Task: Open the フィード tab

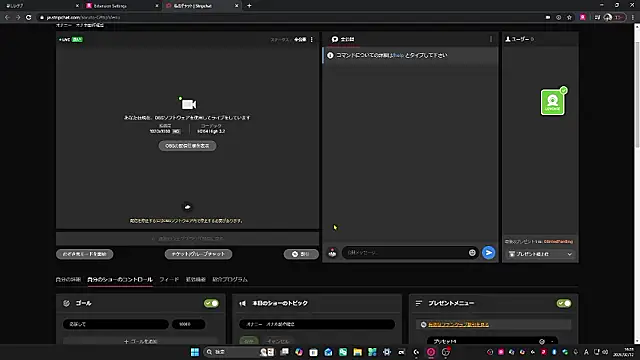Action: (x=169, y=280)
